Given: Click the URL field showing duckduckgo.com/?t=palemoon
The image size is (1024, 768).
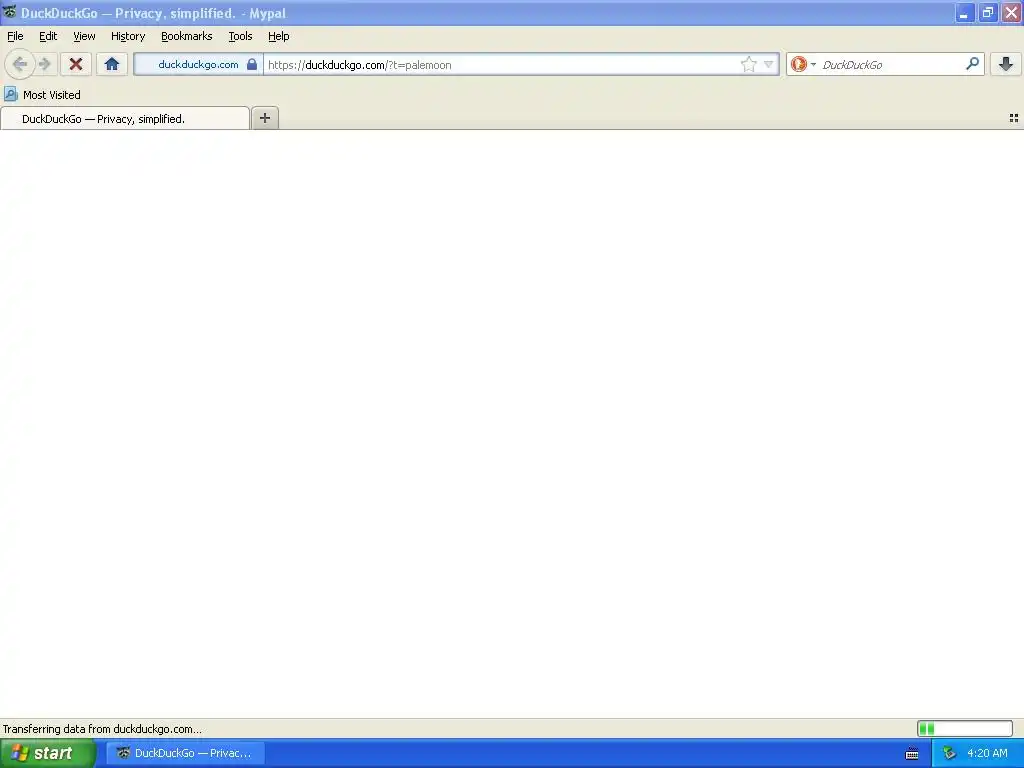Looking at the screenshot, I should point(501,65).
